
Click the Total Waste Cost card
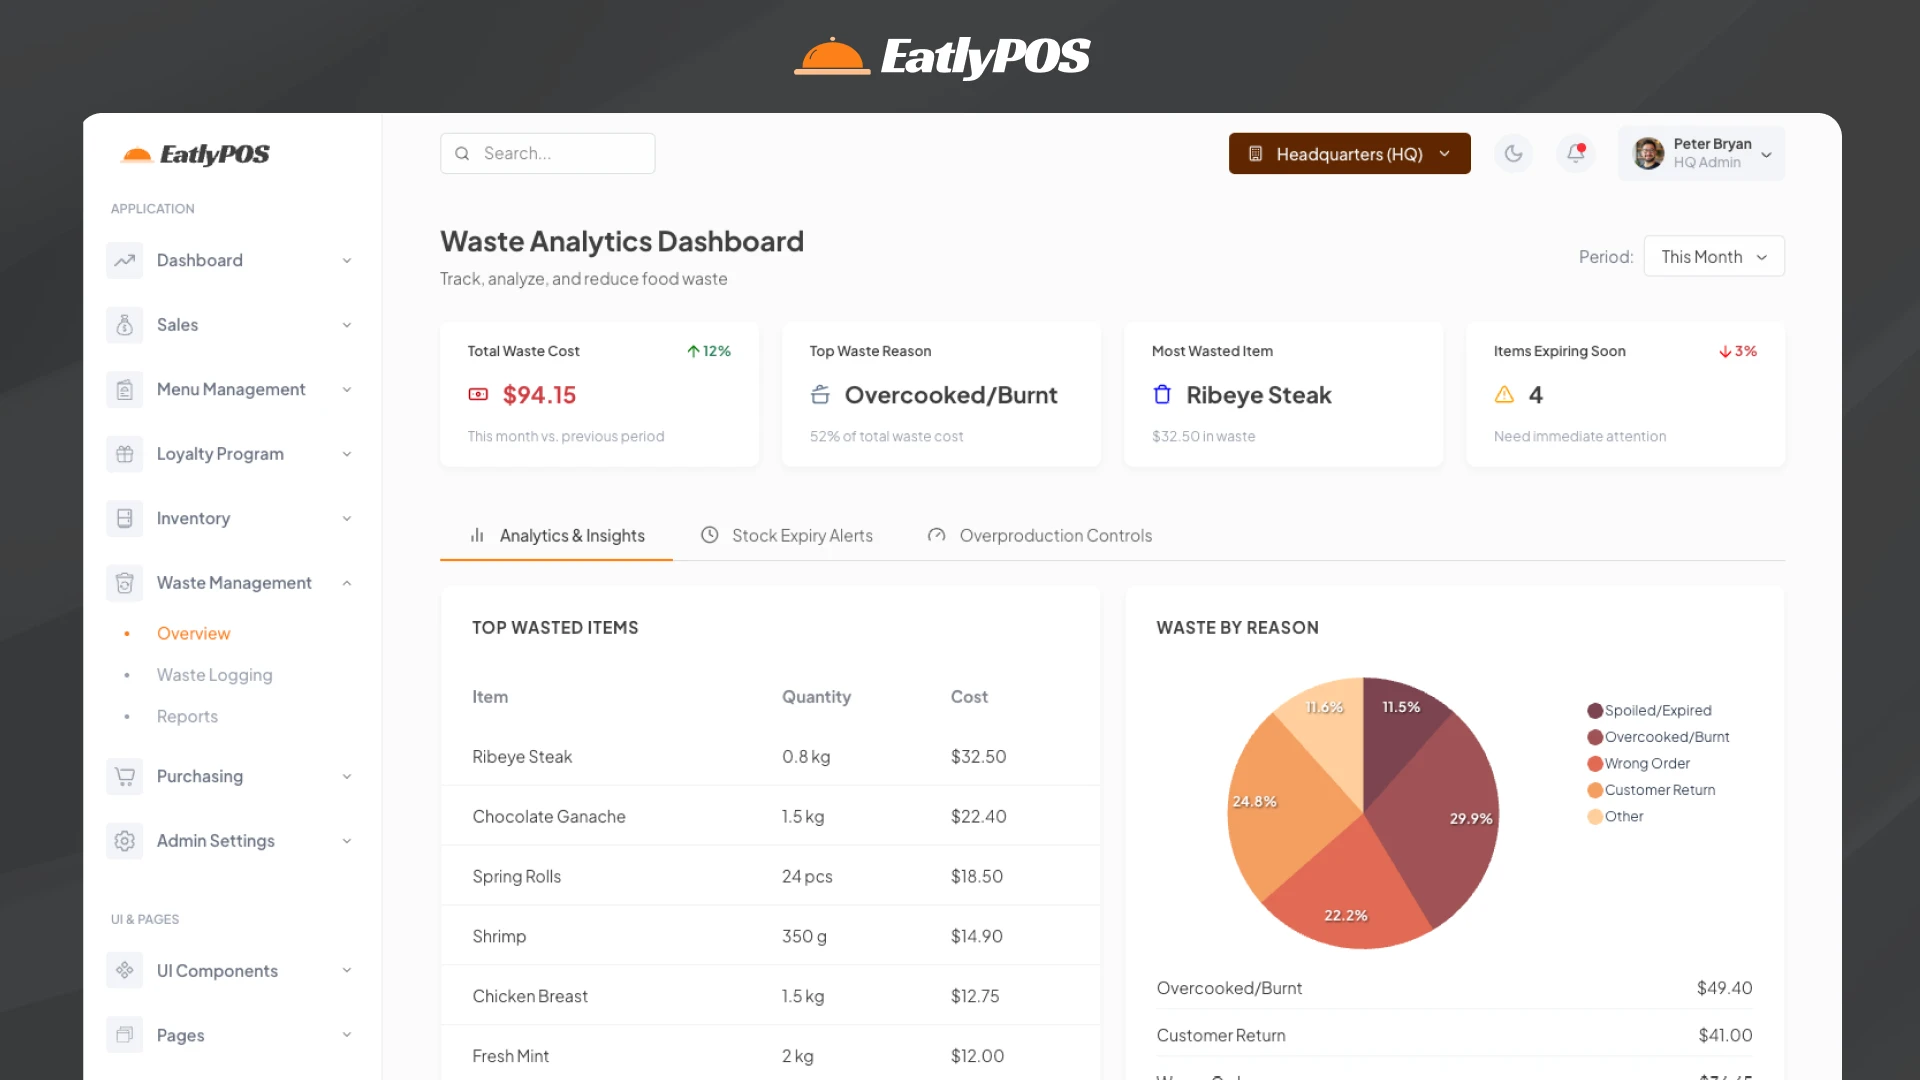click(x=599, y=394)
